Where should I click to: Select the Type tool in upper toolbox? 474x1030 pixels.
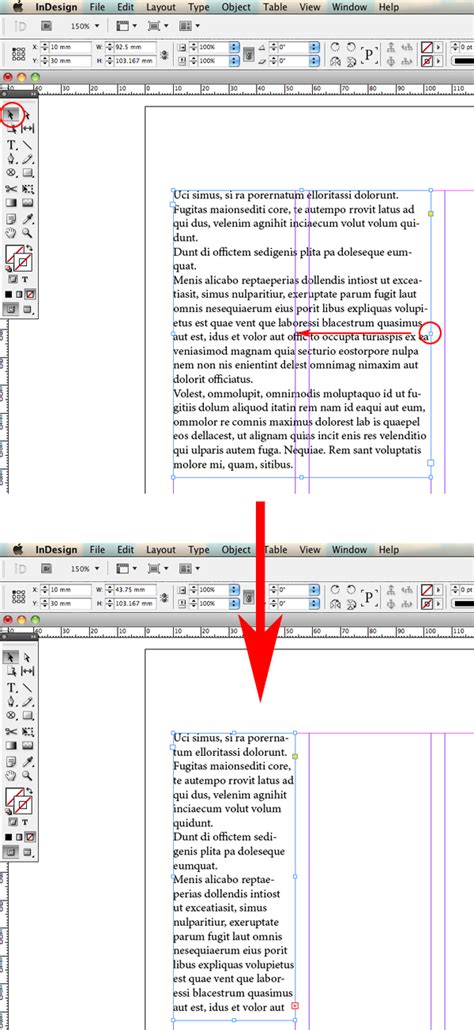click(11, 145)
